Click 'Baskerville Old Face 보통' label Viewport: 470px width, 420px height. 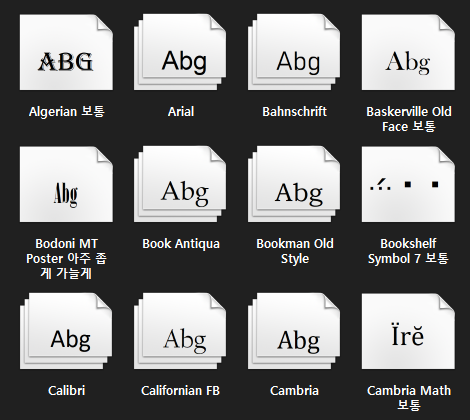[409, 119]
